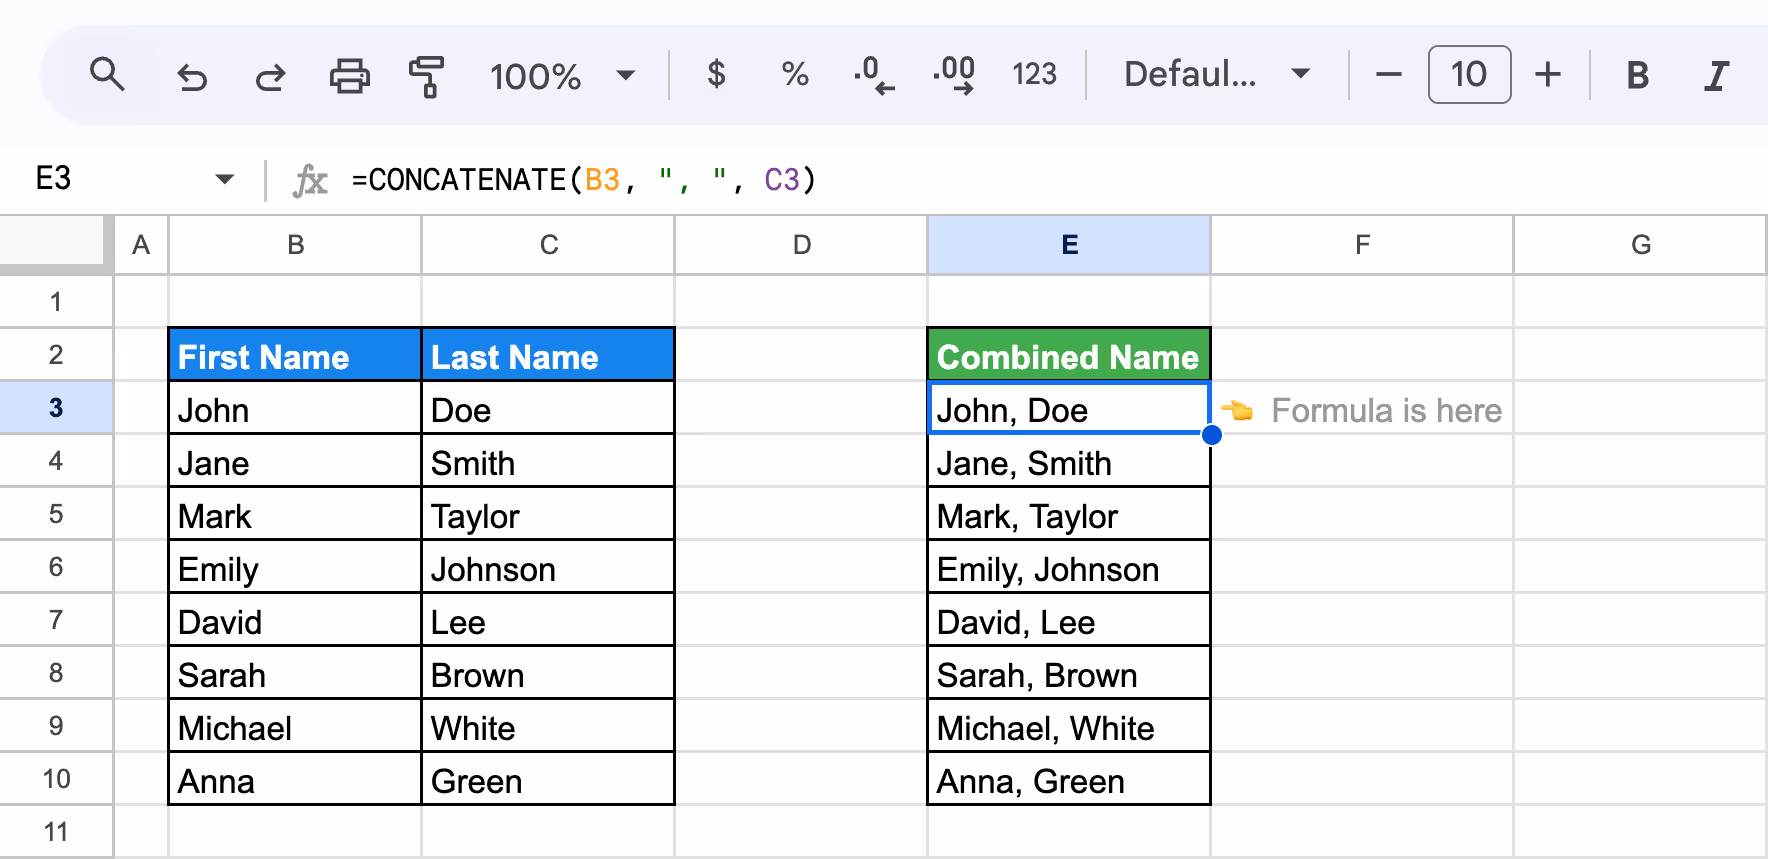Open more number formats (123)

(x=1034, y=75)
